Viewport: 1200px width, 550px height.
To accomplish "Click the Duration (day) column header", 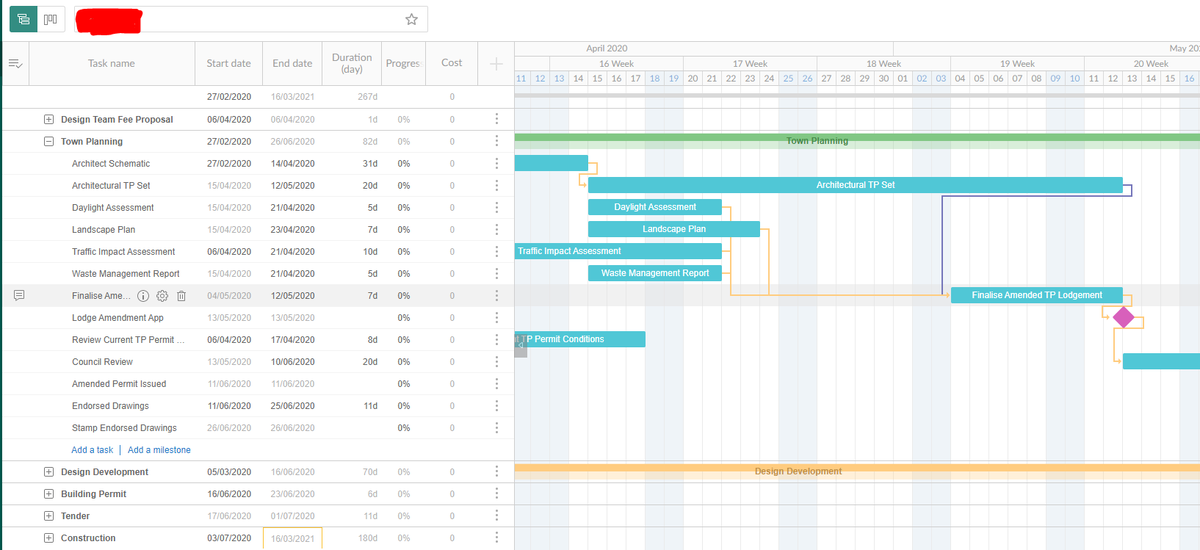I will (351, 63).
